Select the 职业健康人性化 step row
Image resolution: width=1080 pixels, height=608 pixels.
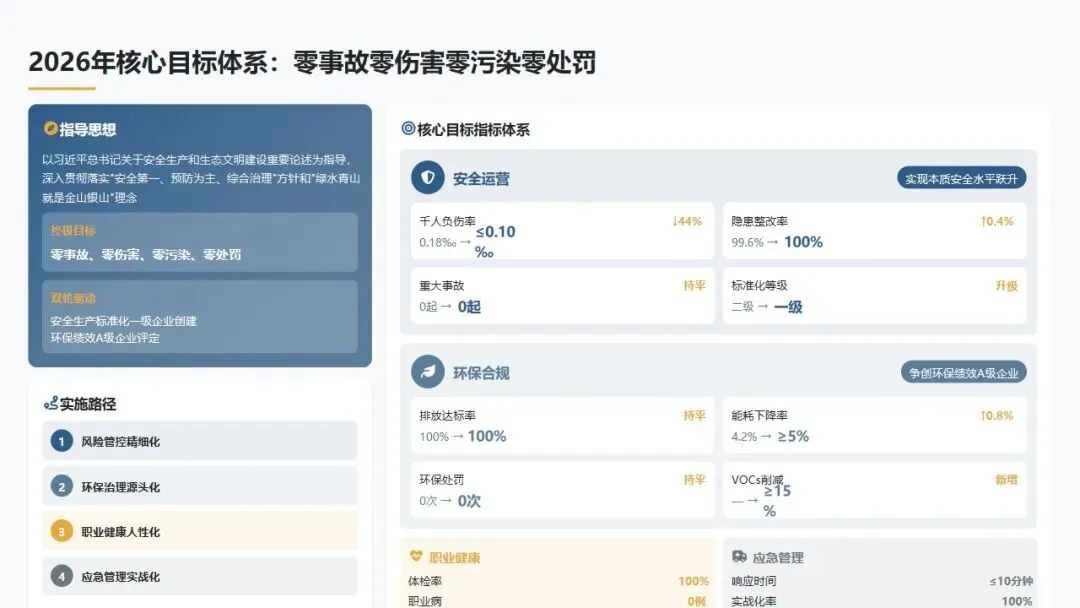[x=200, y=531]
